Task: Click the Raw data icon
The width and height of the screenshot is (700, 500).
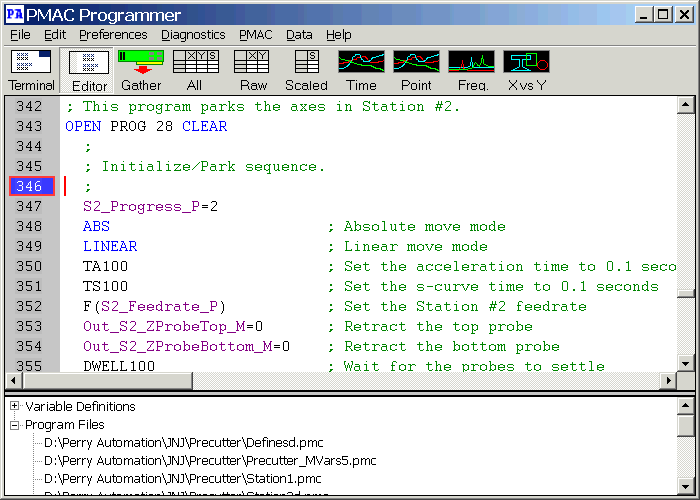Action: tap(253, 70)
